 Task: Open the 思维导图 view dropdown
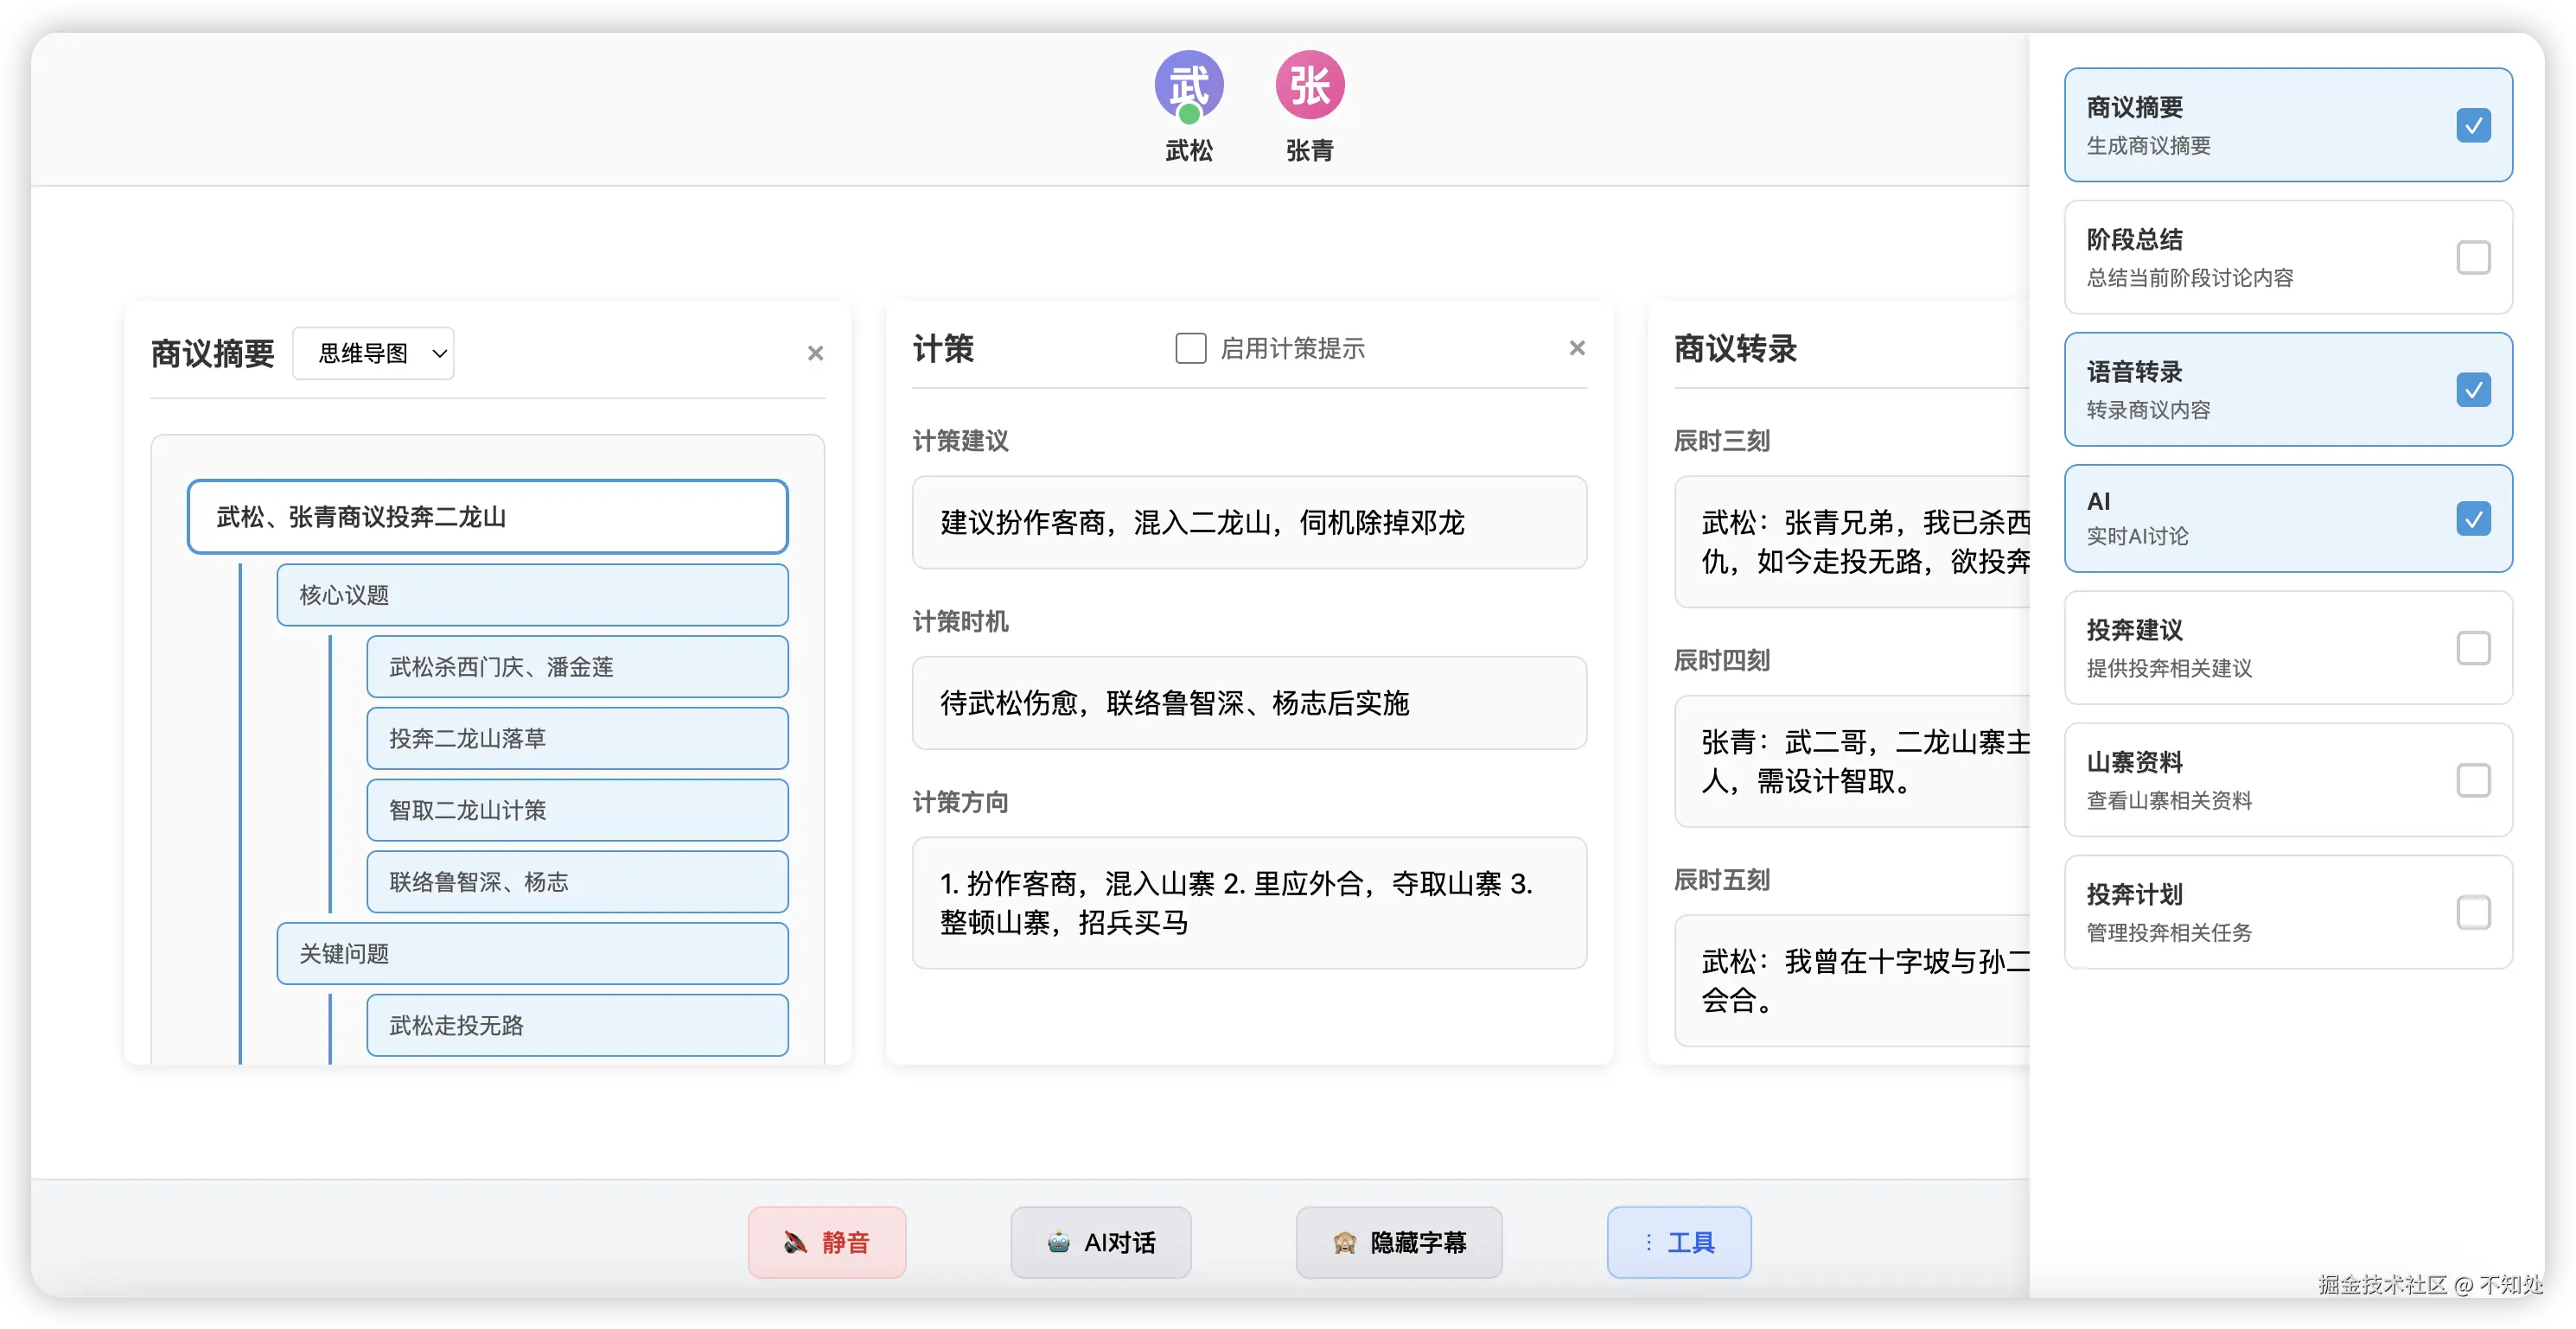[x=373, y=353]
